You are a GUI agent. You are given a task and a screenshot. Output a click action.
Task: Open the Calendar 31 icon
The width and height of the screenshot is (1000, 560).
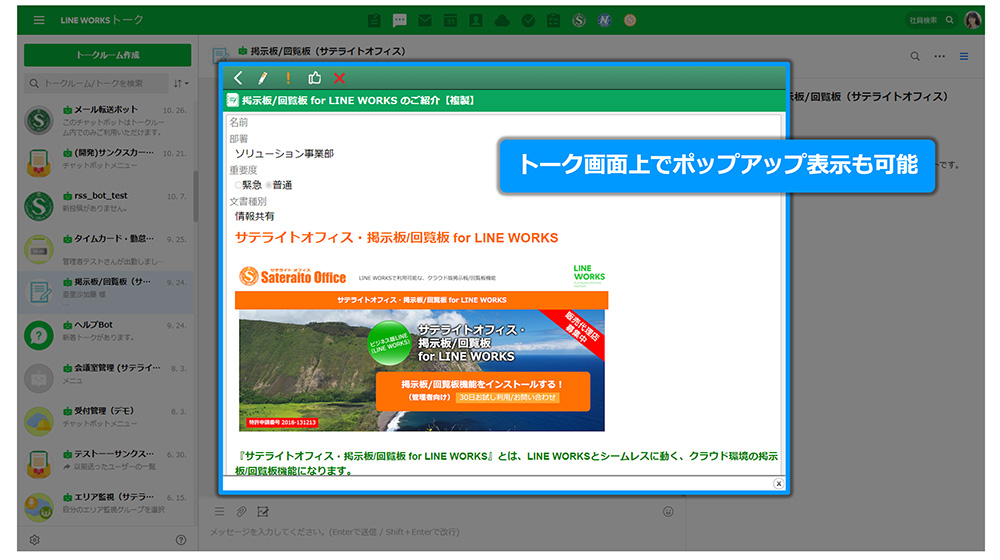[450, 20]
